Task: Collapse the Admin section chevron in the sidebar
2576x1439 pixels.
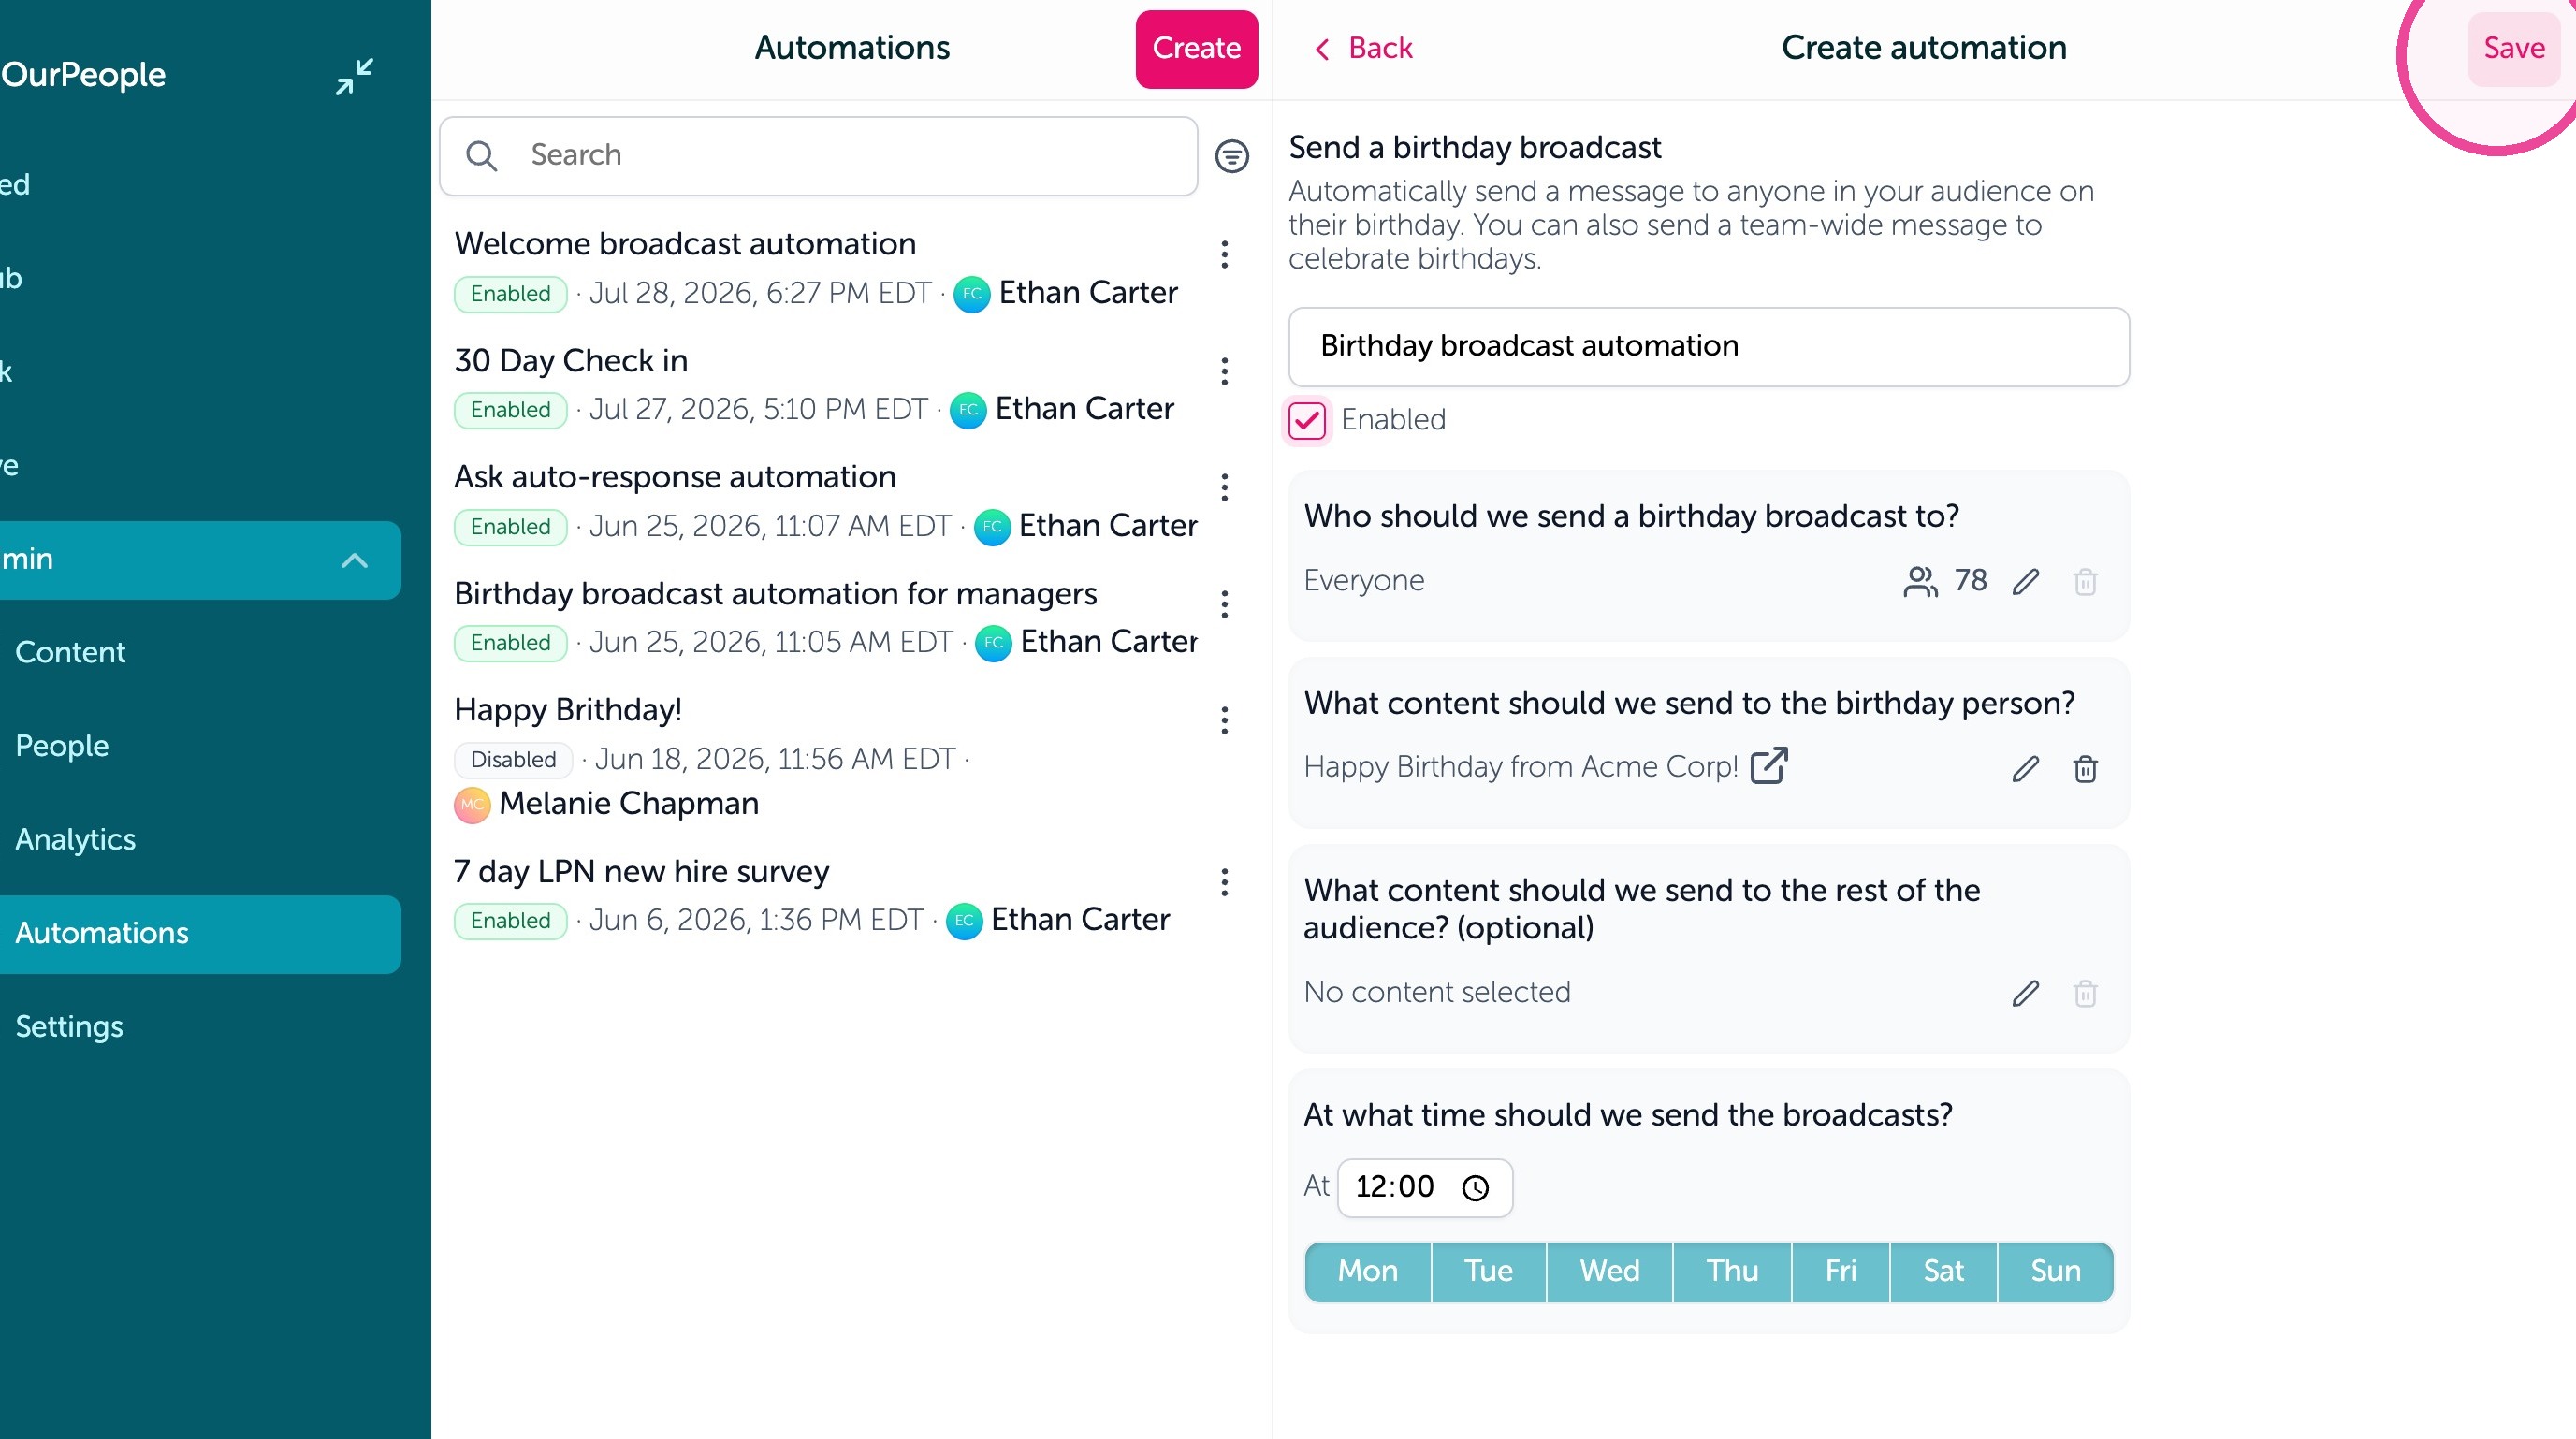Action: point(354,560)
